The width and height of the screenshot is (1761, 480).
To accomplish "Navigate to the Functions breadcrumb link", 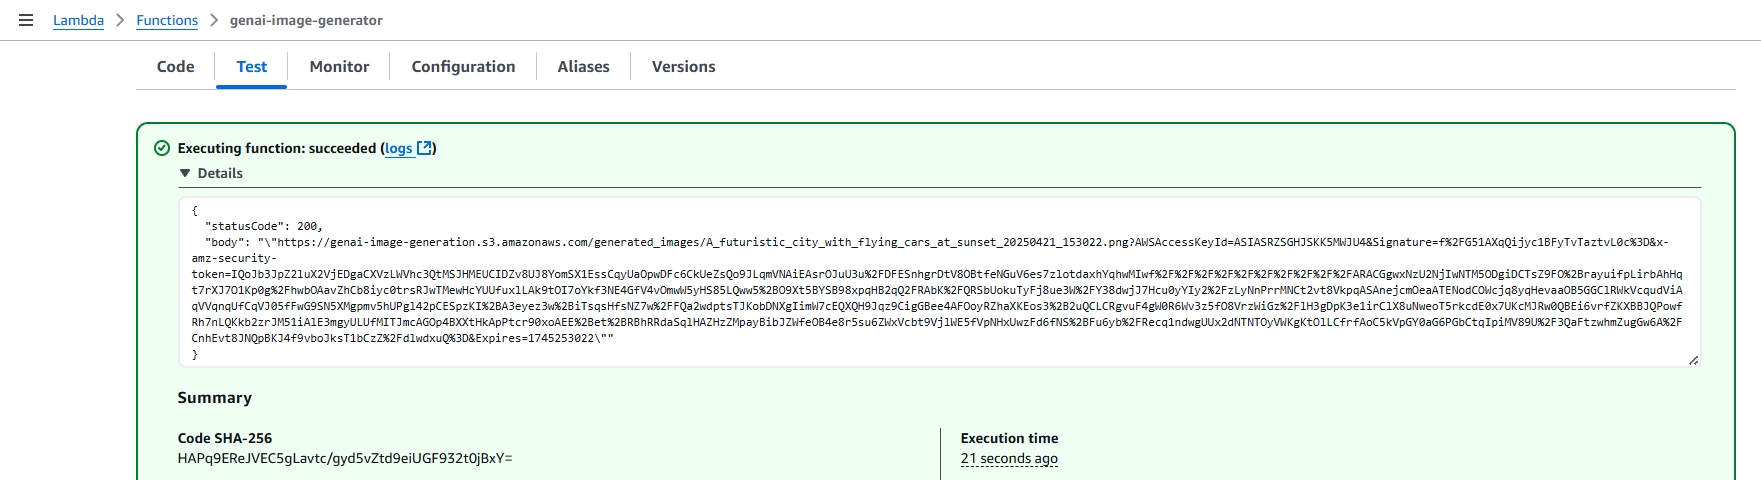I will click(167, 20).
